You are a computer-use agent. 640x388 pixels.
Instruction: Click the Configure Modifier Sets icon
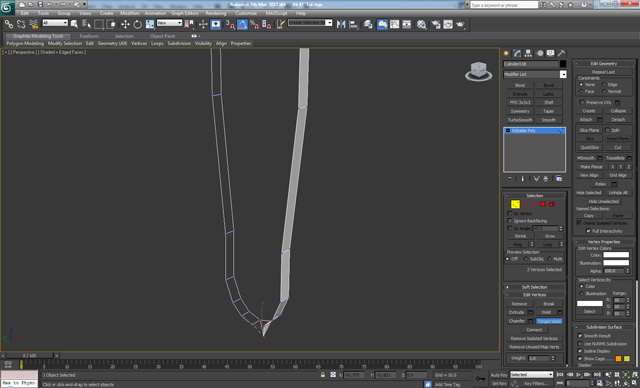559,179
